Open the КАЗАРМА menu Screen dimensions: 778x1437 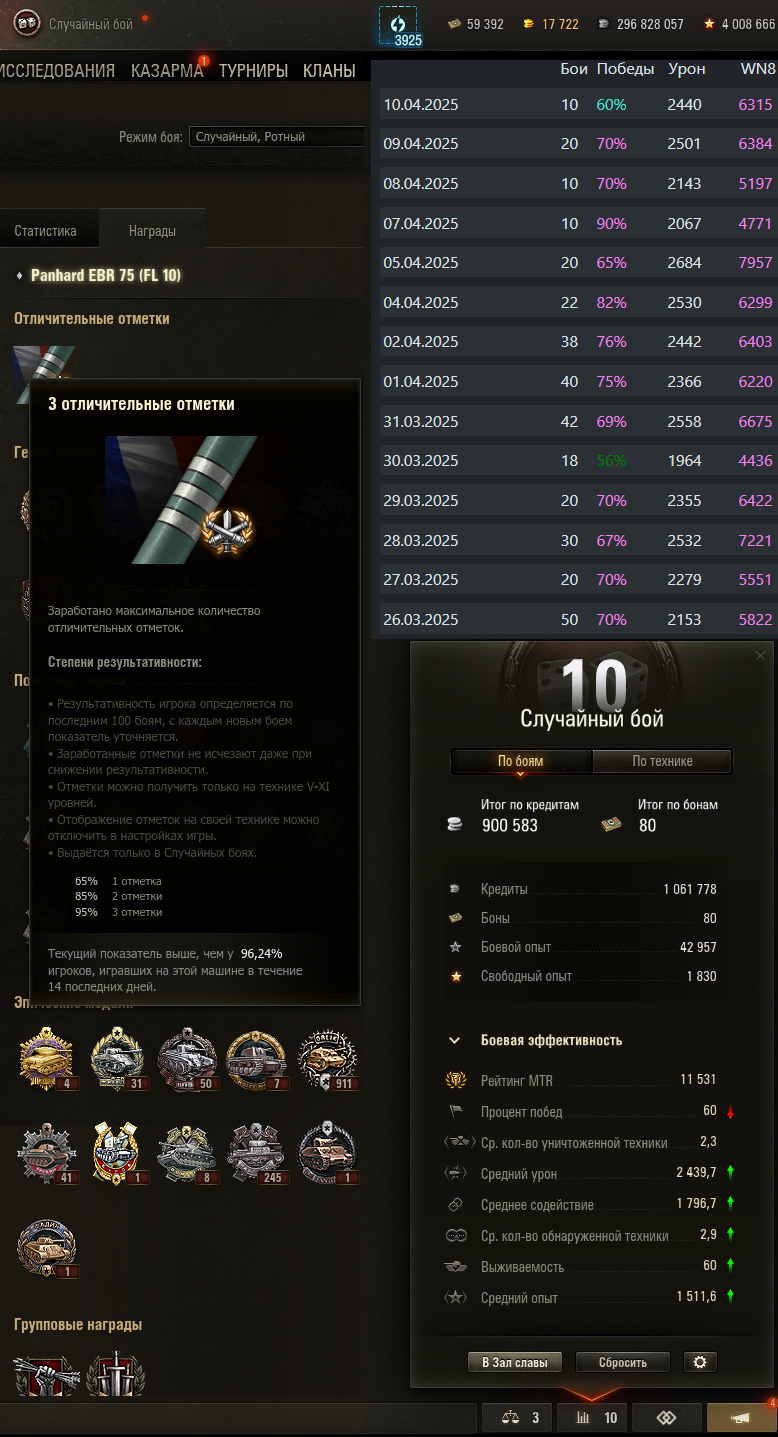pyautogui.click(x=167, y=71)
